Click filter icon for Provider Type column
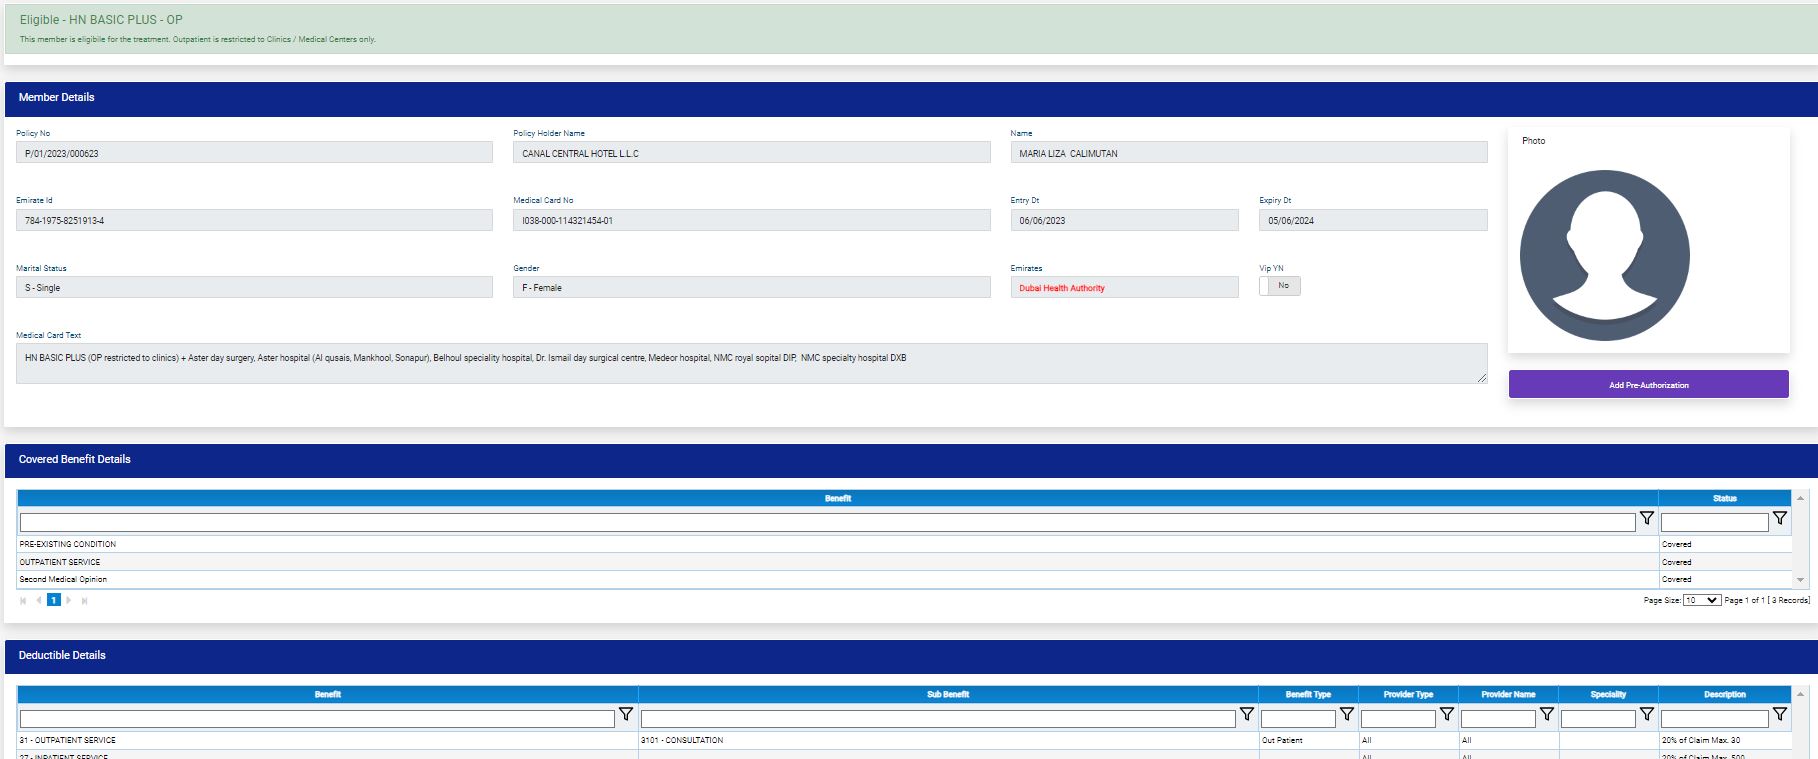 (x=1446, y=715)
